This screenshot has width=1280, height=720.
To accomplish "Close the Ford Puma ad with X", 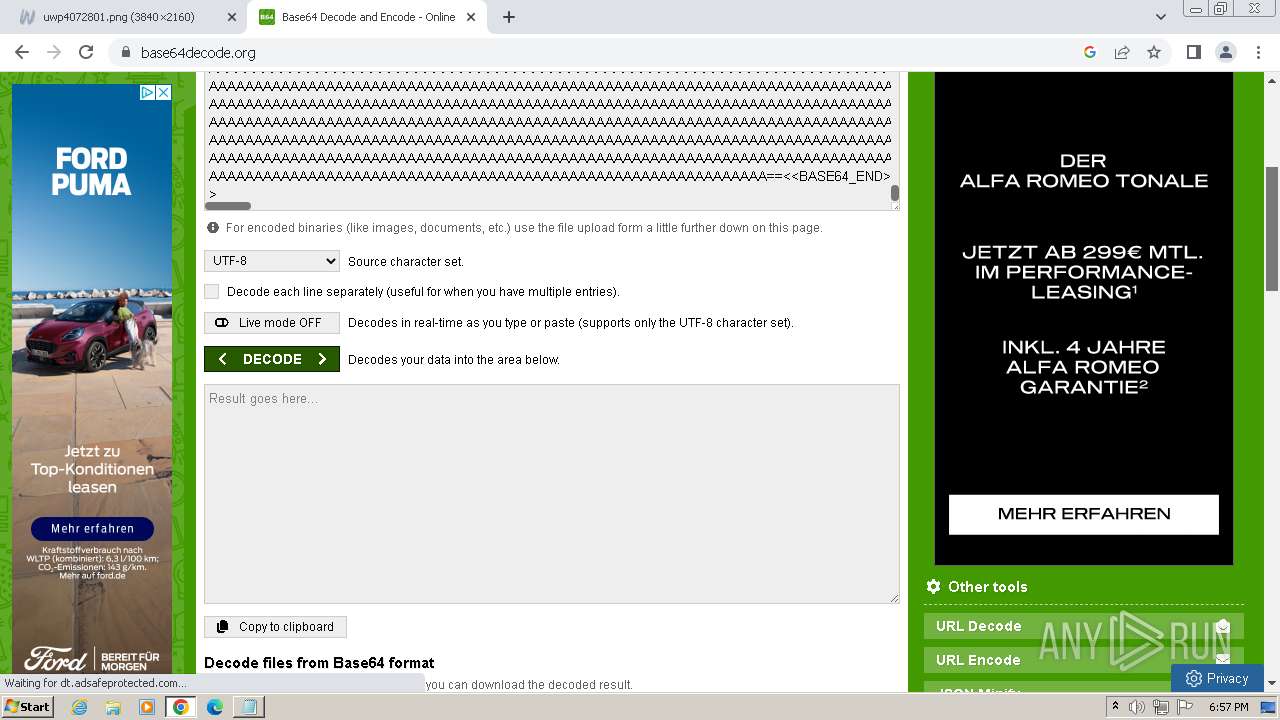I will 164,92.
